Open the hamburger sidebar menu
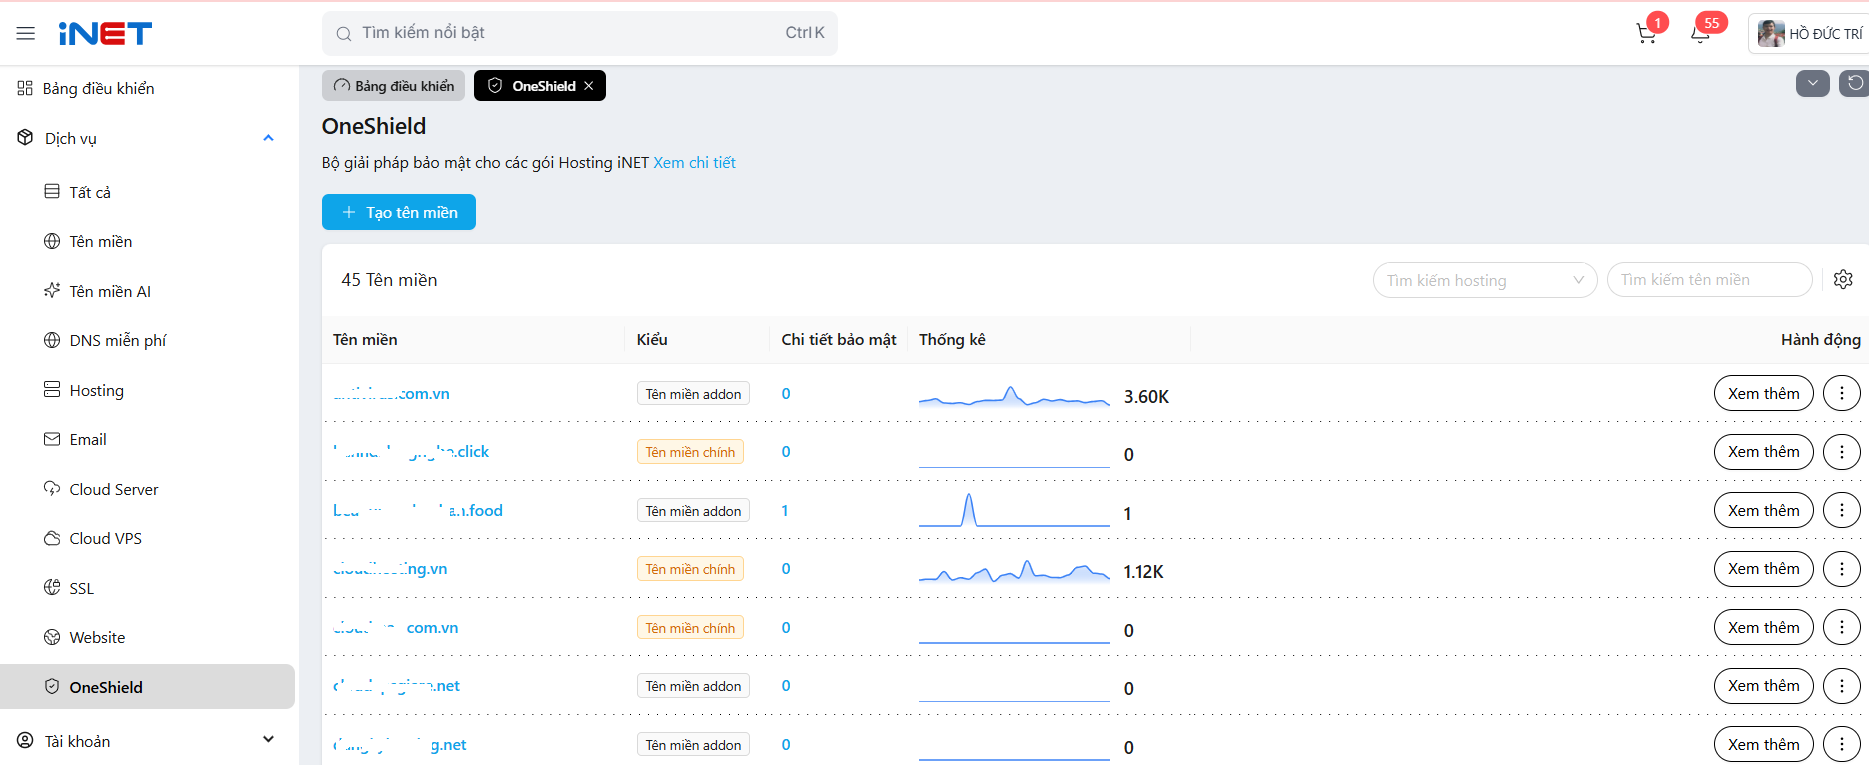This screenshot has width=1869, height=765. 26,33
